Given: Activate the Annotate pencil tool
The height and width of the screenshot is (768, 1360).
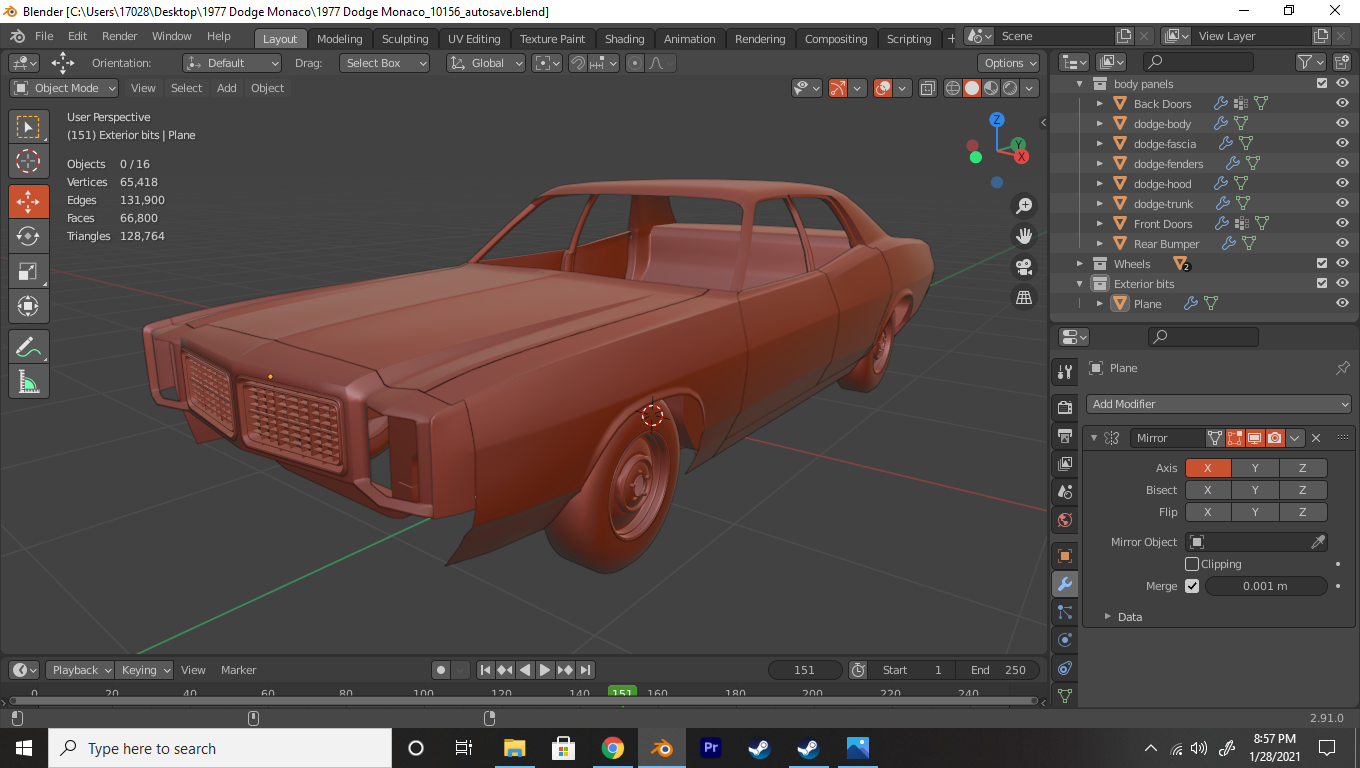Looking at the screenshot, I should pyautogui.click(x=28, y=347).
